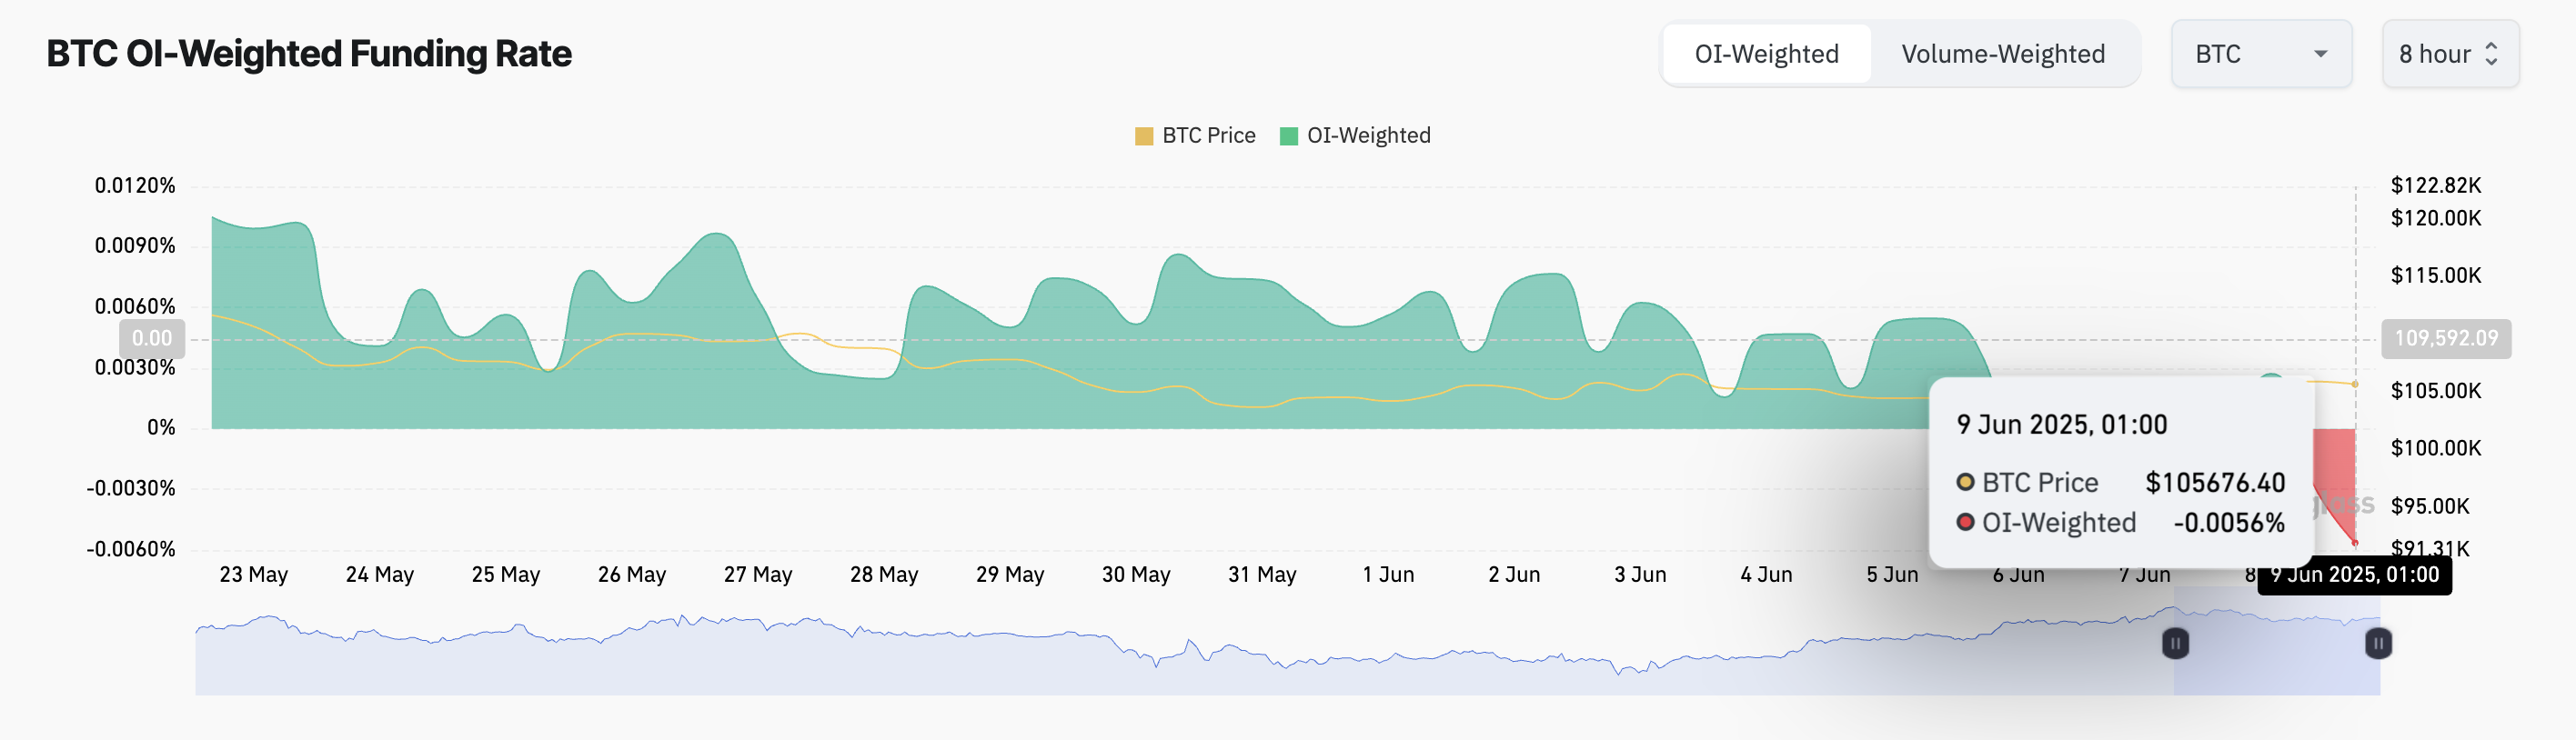This screenshot has width=2576, height=740.
Task: Click the 27 May date on the x-axis
Action: pos(757,574)
